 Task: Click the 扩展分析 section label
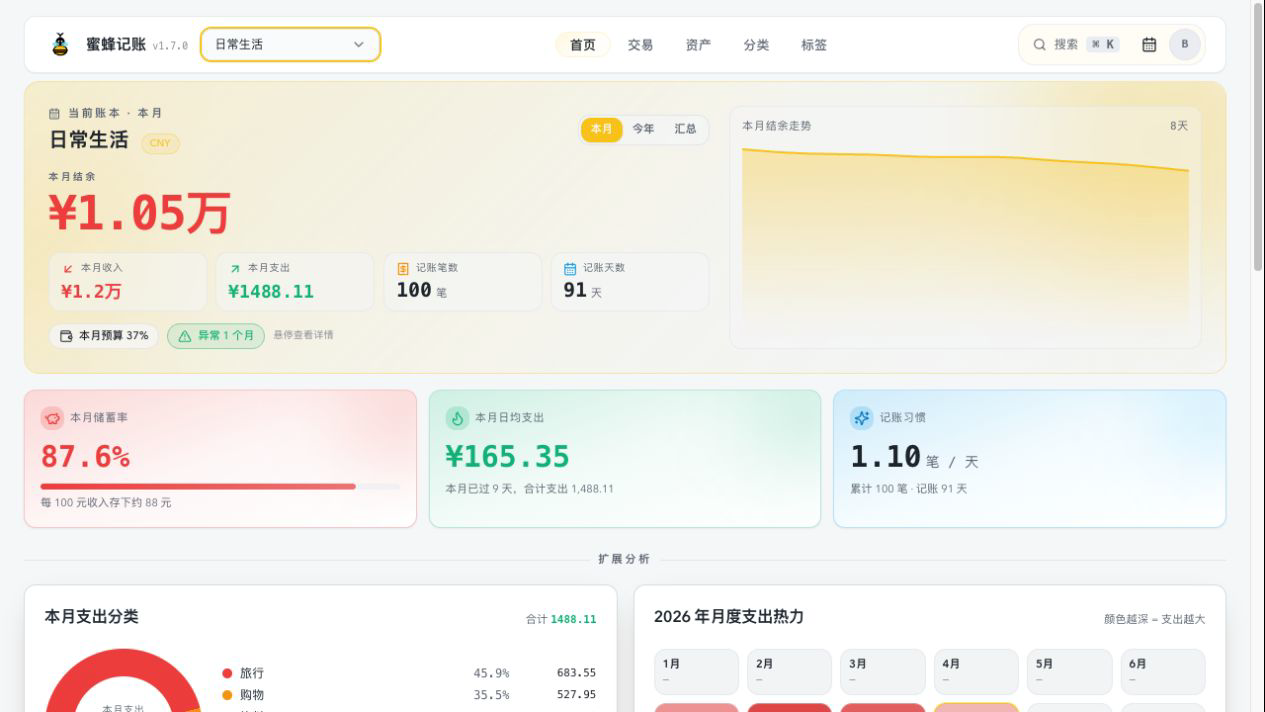tap(624, 559)
